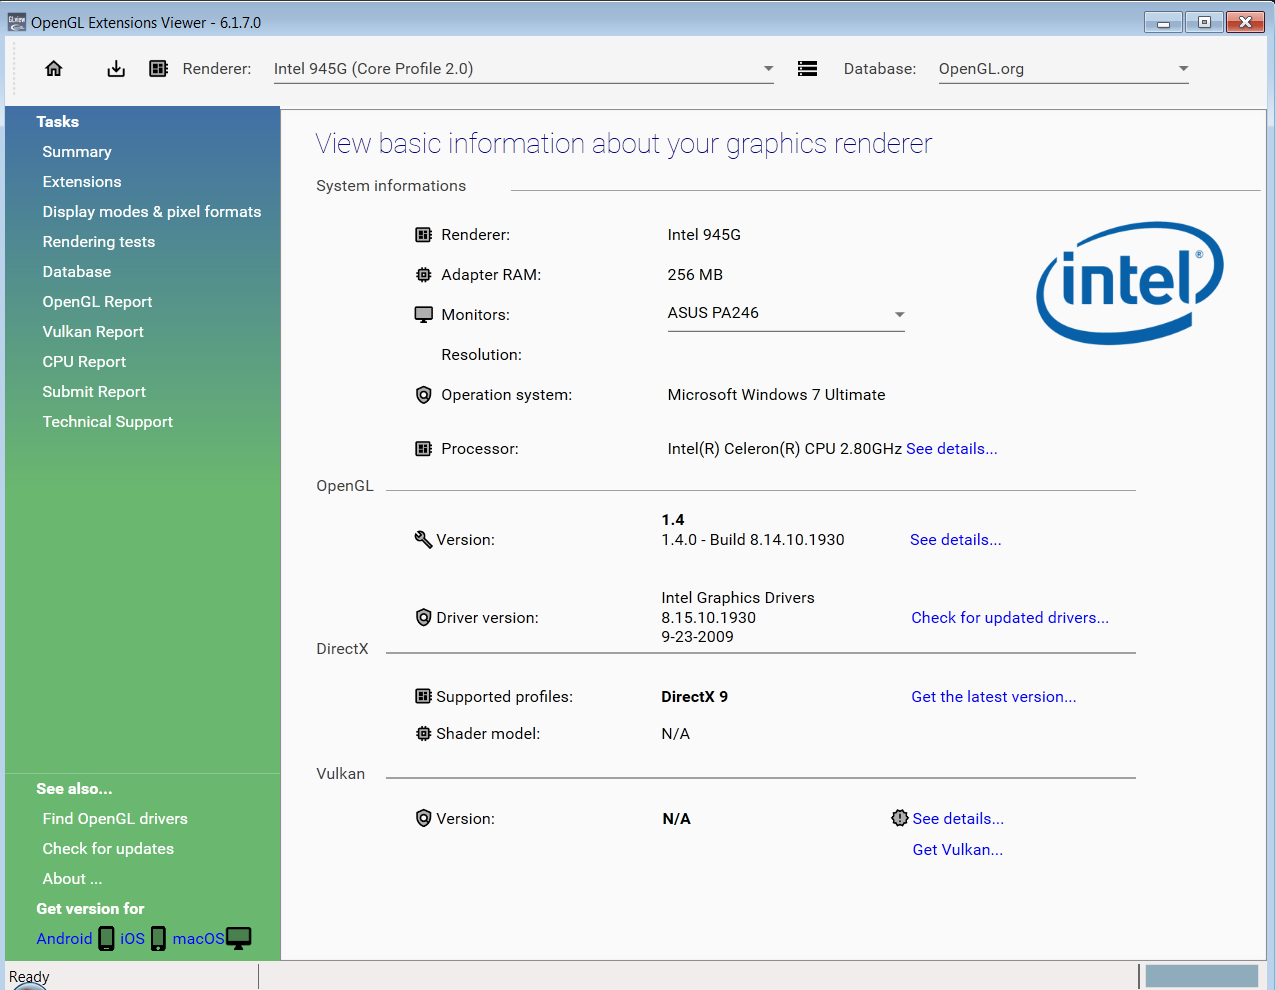Click the Android link
1275x990 pixels.
(64, 939)
